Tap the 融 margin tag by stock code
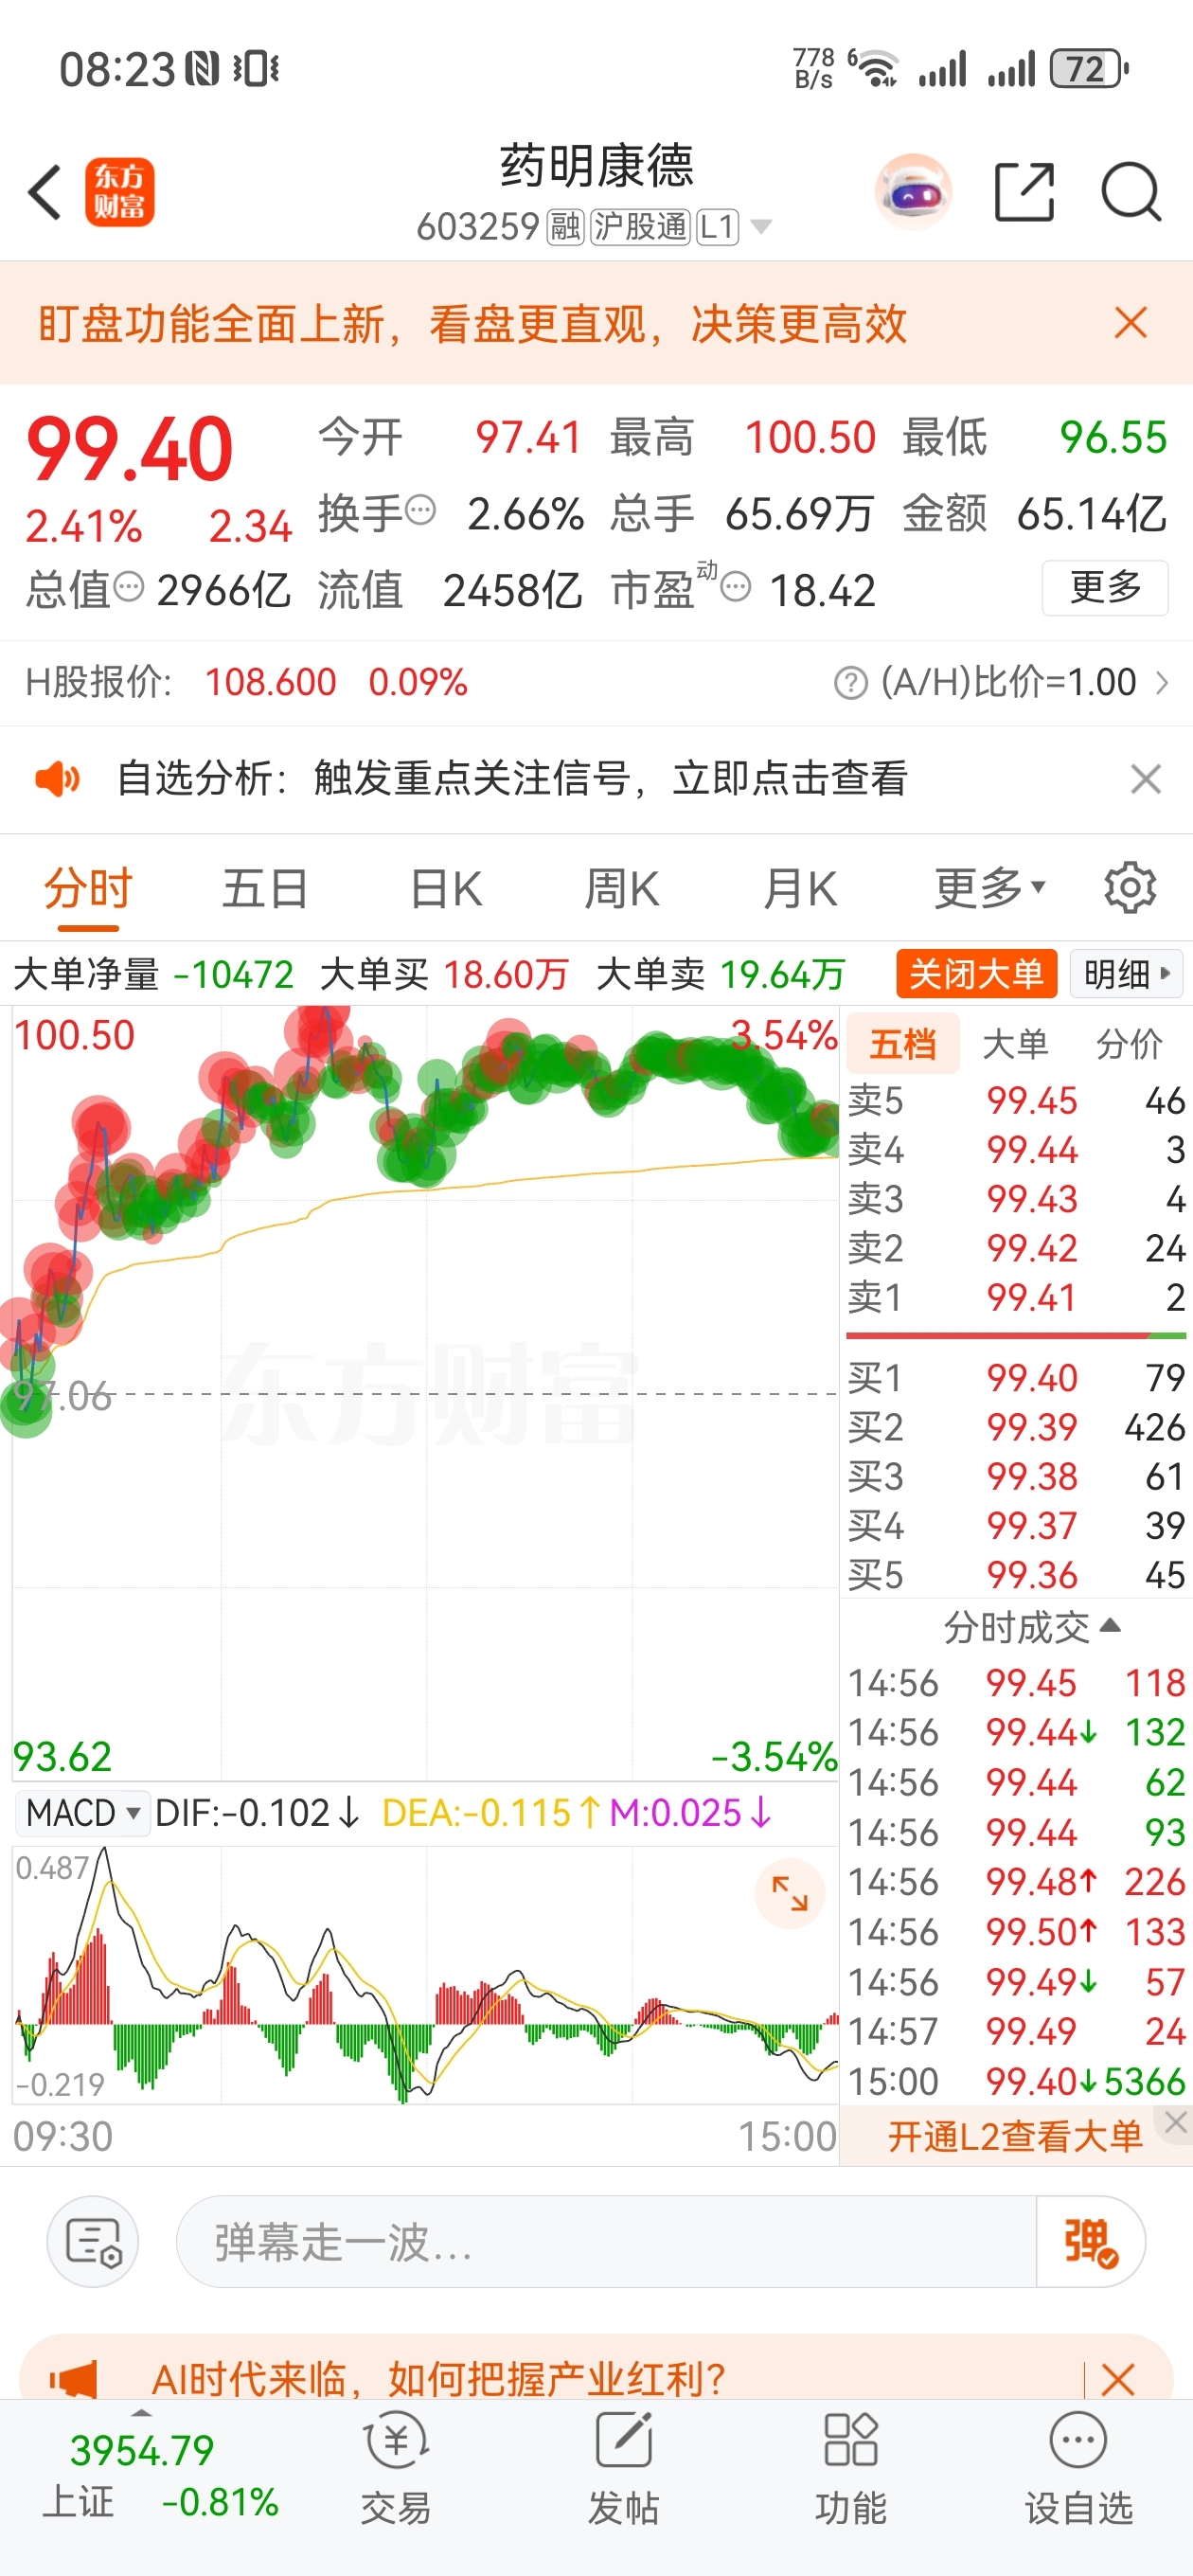Viewport: 1193px width, 2576px height. pos(565,227)
